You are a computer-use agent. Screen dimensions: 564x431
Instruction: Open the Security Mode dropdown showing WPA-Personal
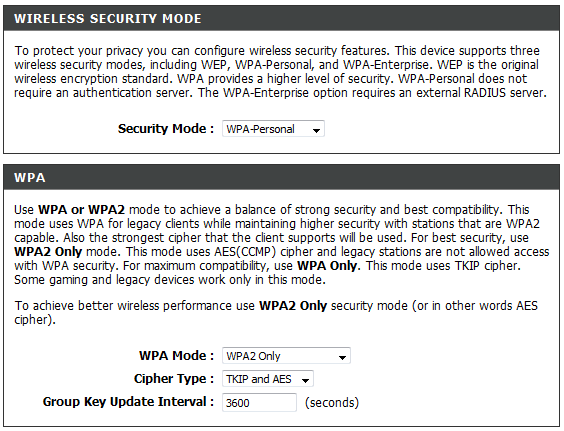(273, 129)
